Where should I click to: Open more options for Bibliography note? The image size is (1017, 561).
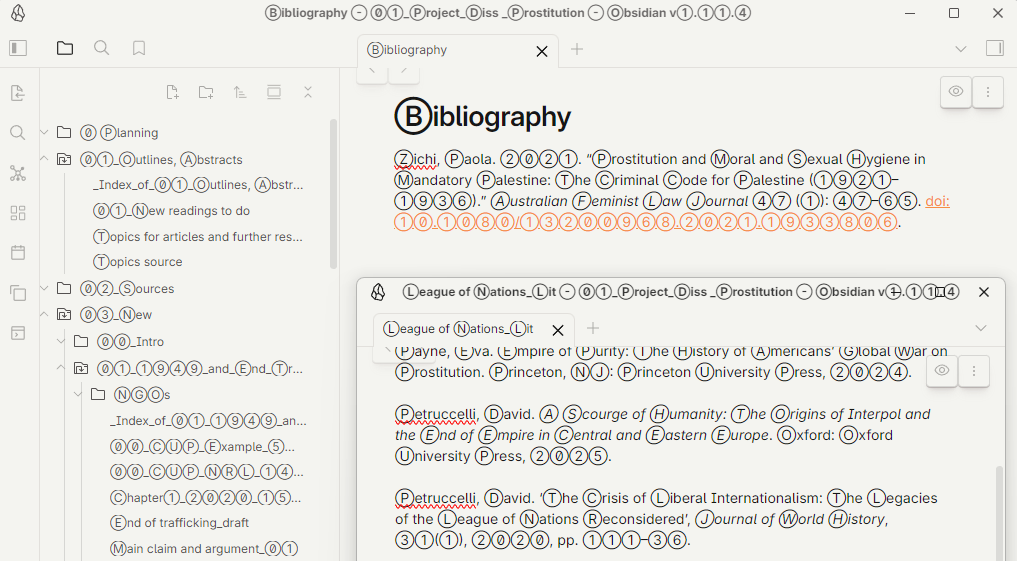click(988, 92)
